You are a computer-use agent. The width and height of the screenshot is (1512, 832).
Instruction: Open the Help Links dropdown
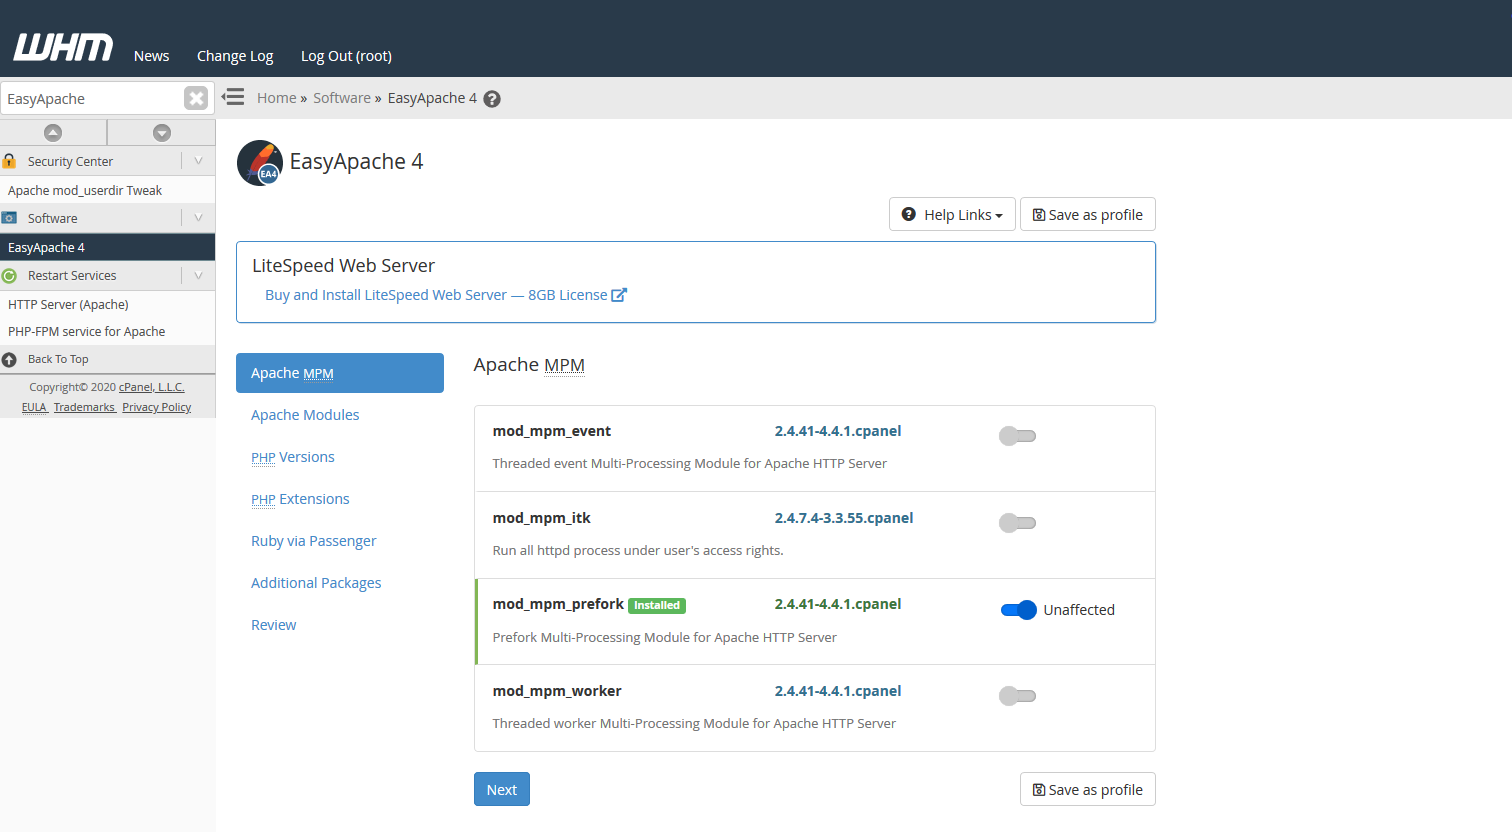pos(952,215)
